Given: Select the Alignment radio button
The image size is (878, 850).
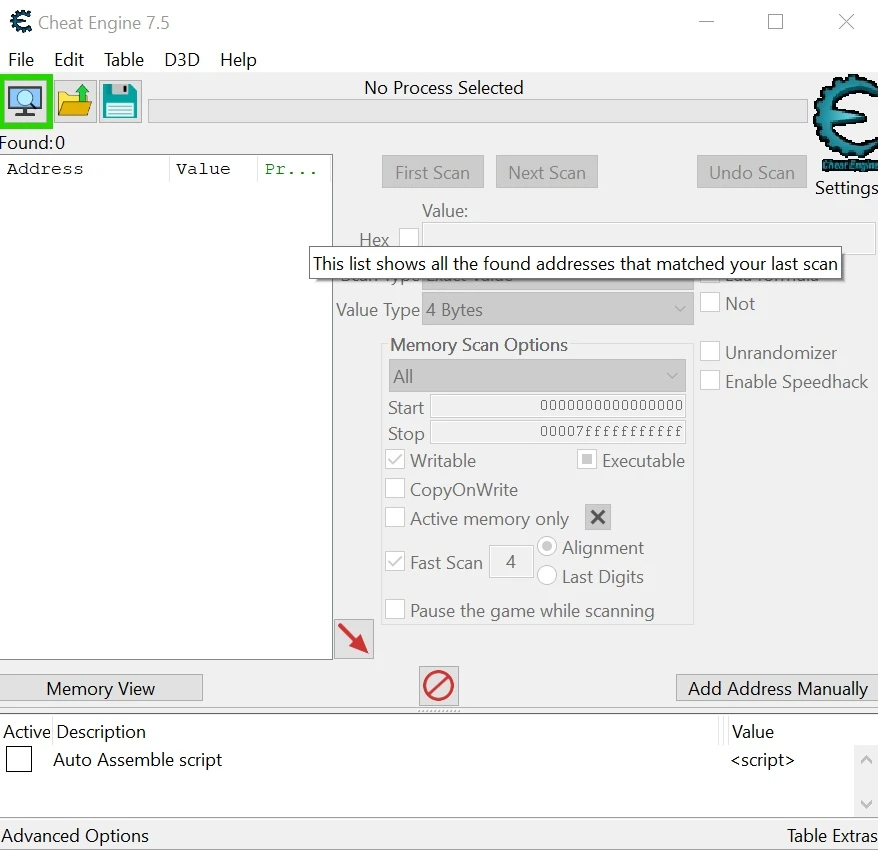Looking at the screenshot, I should pyautogui.click(x=547, y=547).
